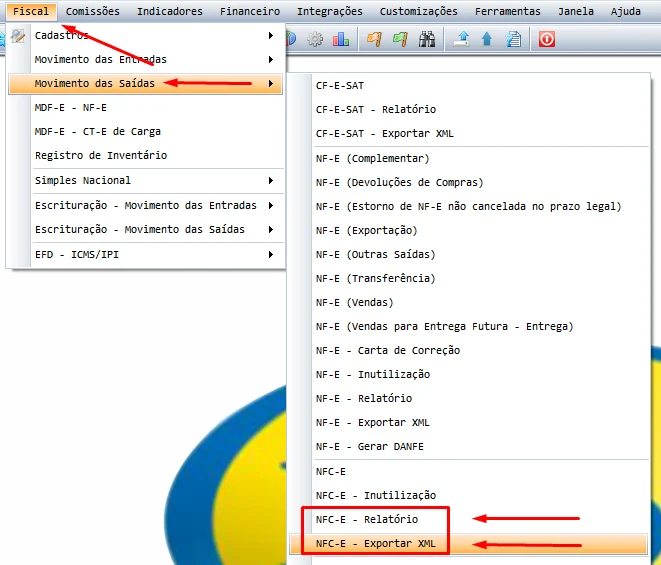
Task: Open CF-E-SAT - Relatório
Action: point(469,110)
